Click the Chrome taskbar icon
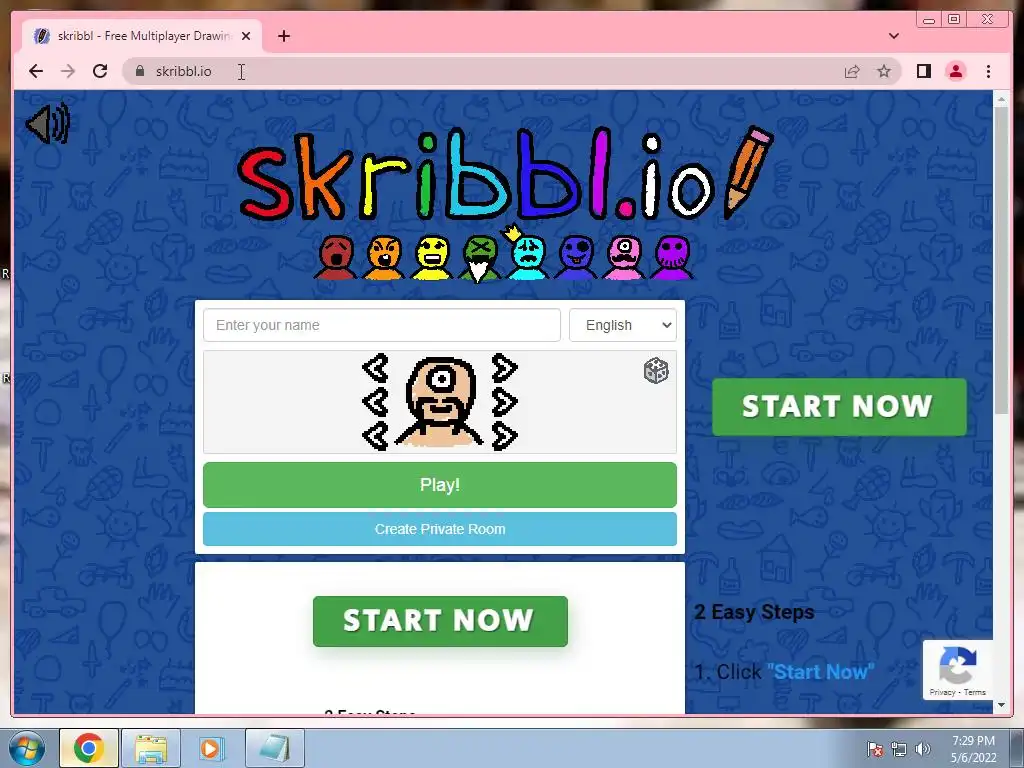Image resolution: width=1024 pixels, height=768 pixels. coord(89,748)
